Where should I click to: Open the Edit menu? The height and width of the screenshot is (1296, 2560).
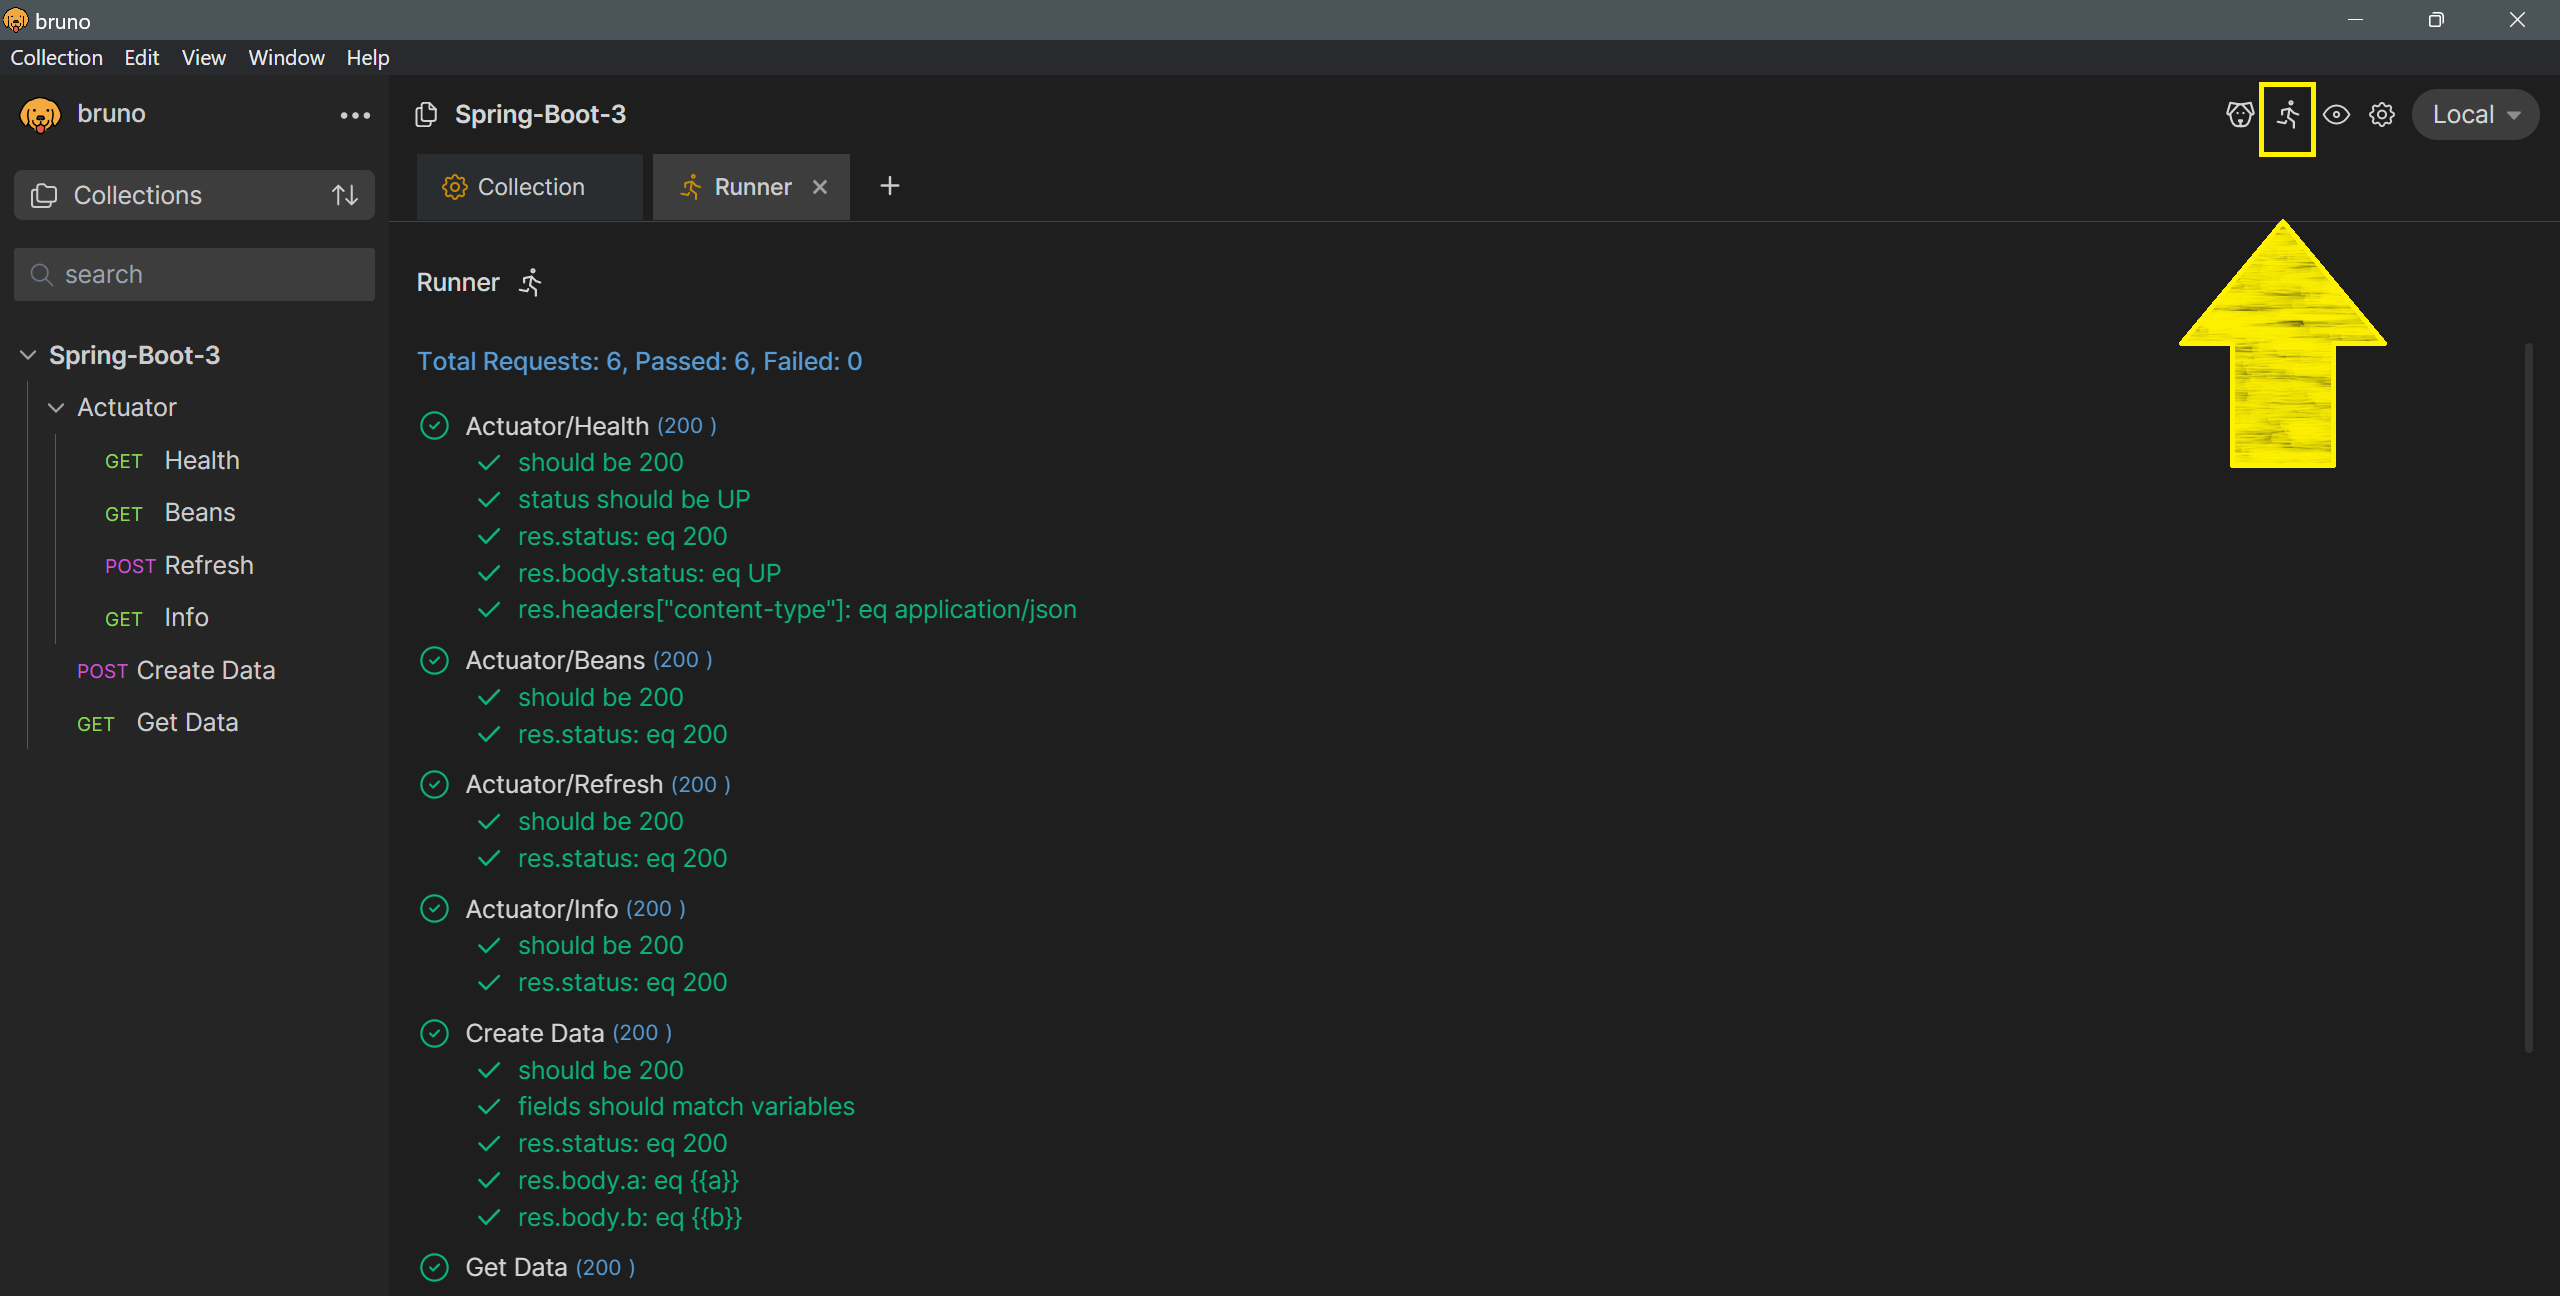pyautogui.click(x=142, y=58)
